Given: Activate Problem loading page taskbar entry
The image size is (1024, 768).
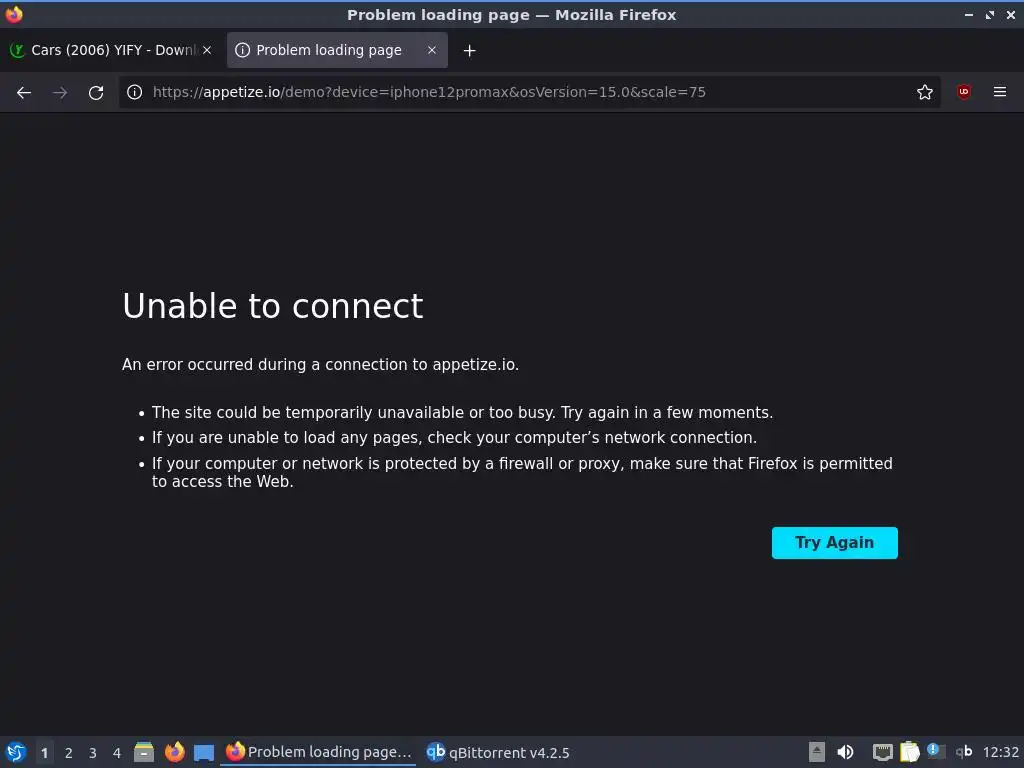Looking at the screenshot, I should 319,752.
